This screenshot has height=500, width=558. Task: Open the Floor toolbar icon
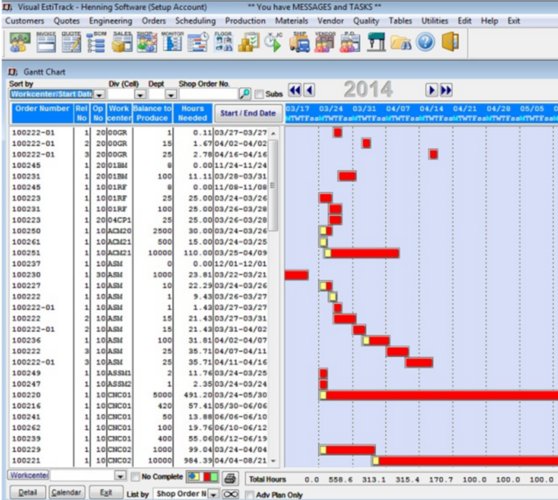[x=223, y=42]
